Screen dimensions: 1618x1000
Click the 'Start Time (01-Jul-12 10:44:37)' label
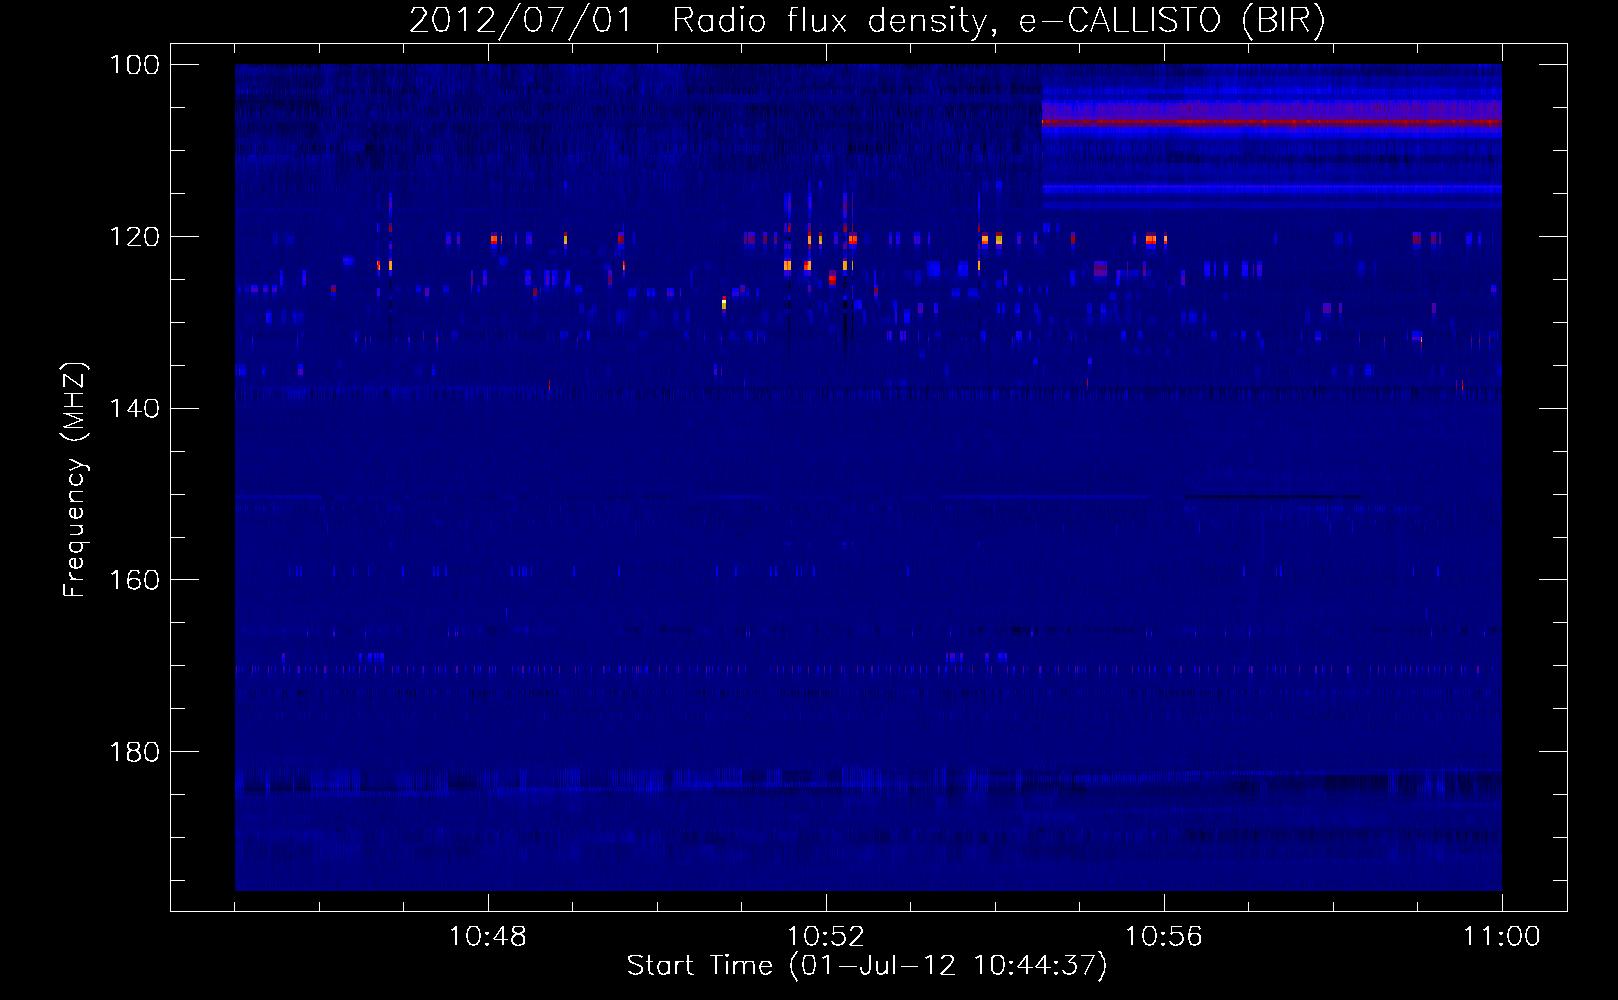click(x=867, y=966)
